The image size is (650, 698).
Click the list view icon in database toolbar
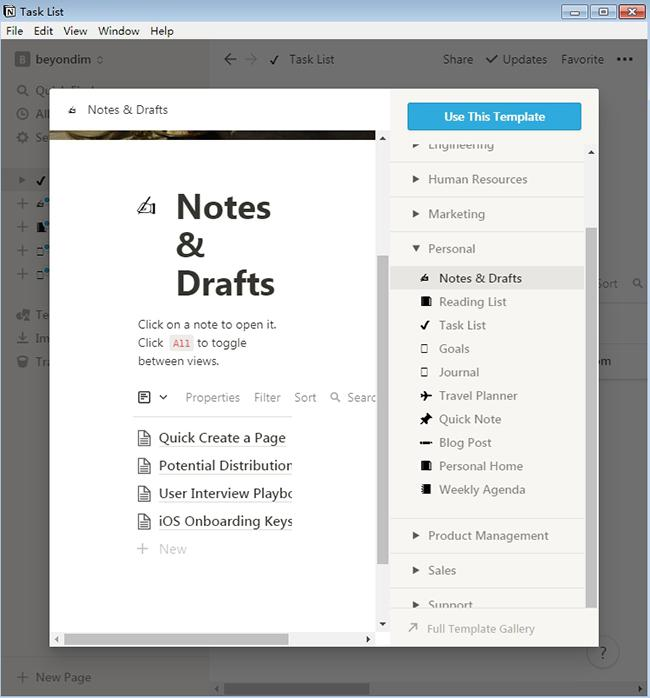coord(144,397)
